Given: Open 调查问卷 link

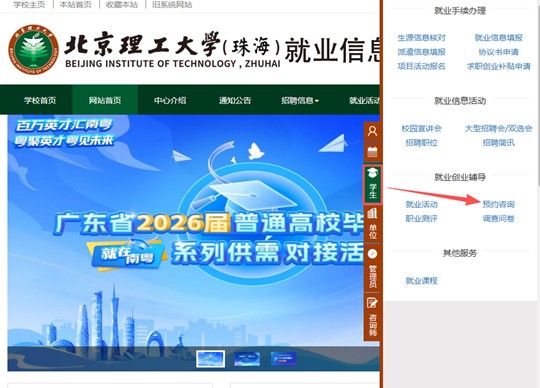Looking at the screenshot, I should [498, 218].
